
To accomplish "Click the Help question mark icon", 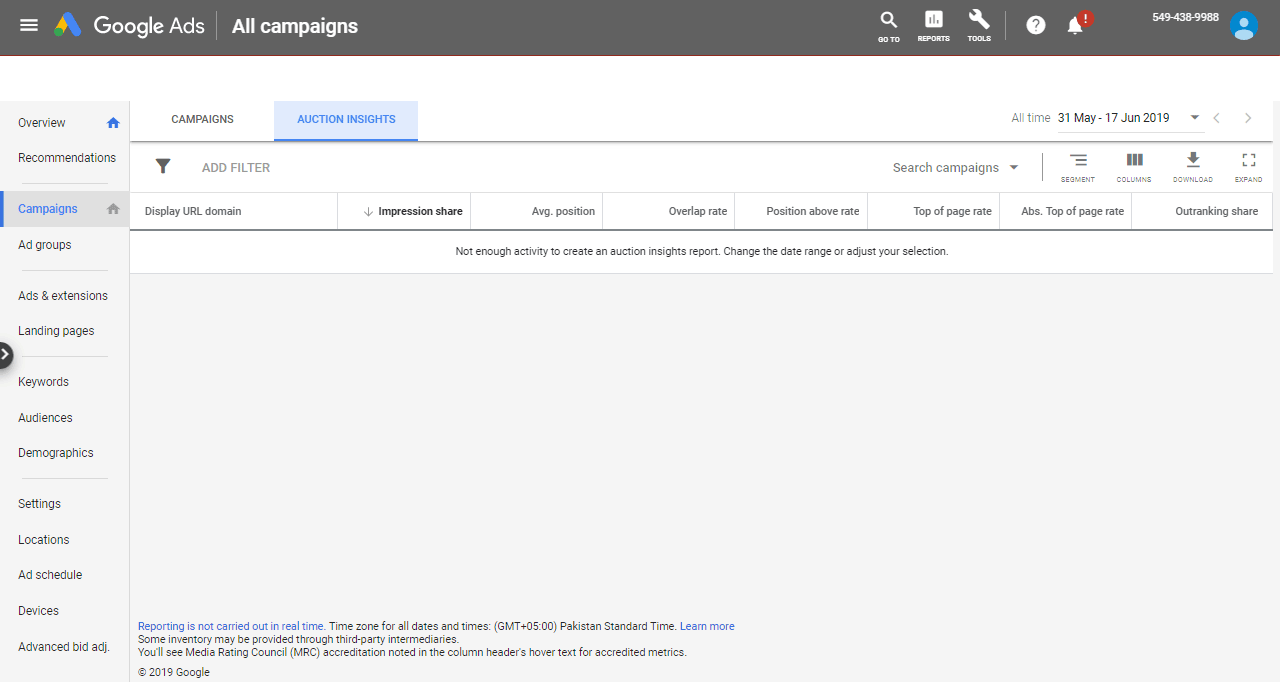I will coord(1036,25).
